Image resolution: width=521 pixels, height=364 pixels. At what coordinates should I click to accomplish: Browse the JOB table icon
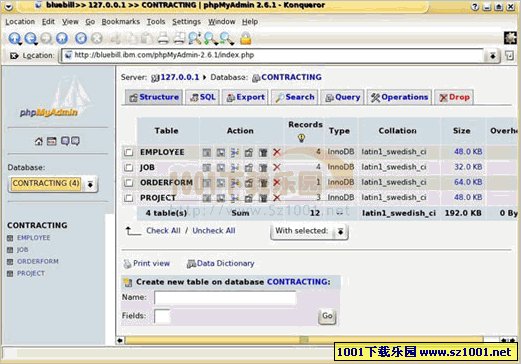click(x=207, y=168)
